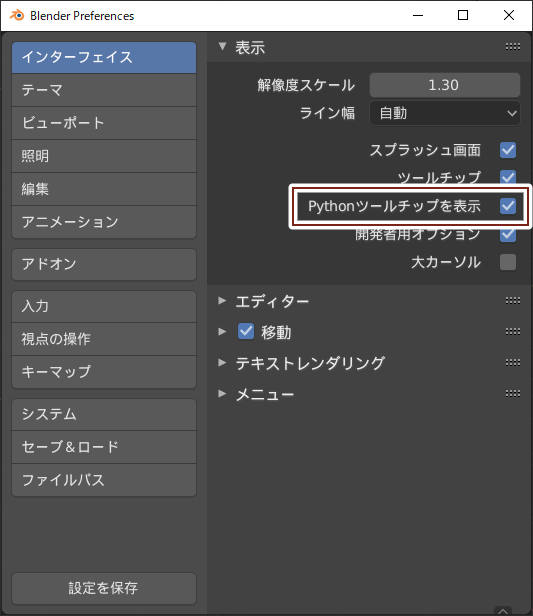Toggle the 開発者用オプション checkbox
This screenshot has width=533, height=616.
pyautogui.click(x=508, y=235)
